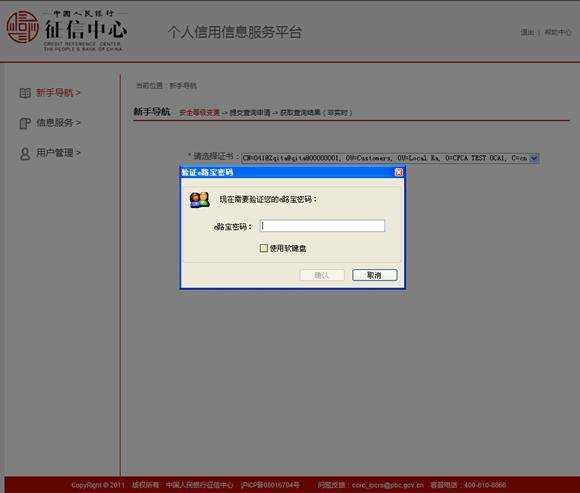Screen dimensions: 580x493
Task: Click the two-users icon in the dialog
Action: point(200,200)
